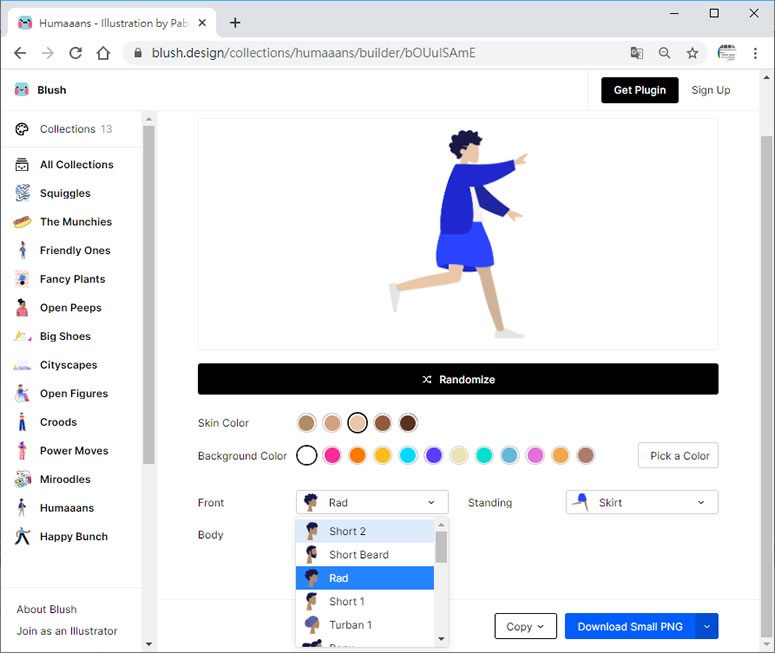Open the Standing dropdown showing Skirt

tap(642, 502)
